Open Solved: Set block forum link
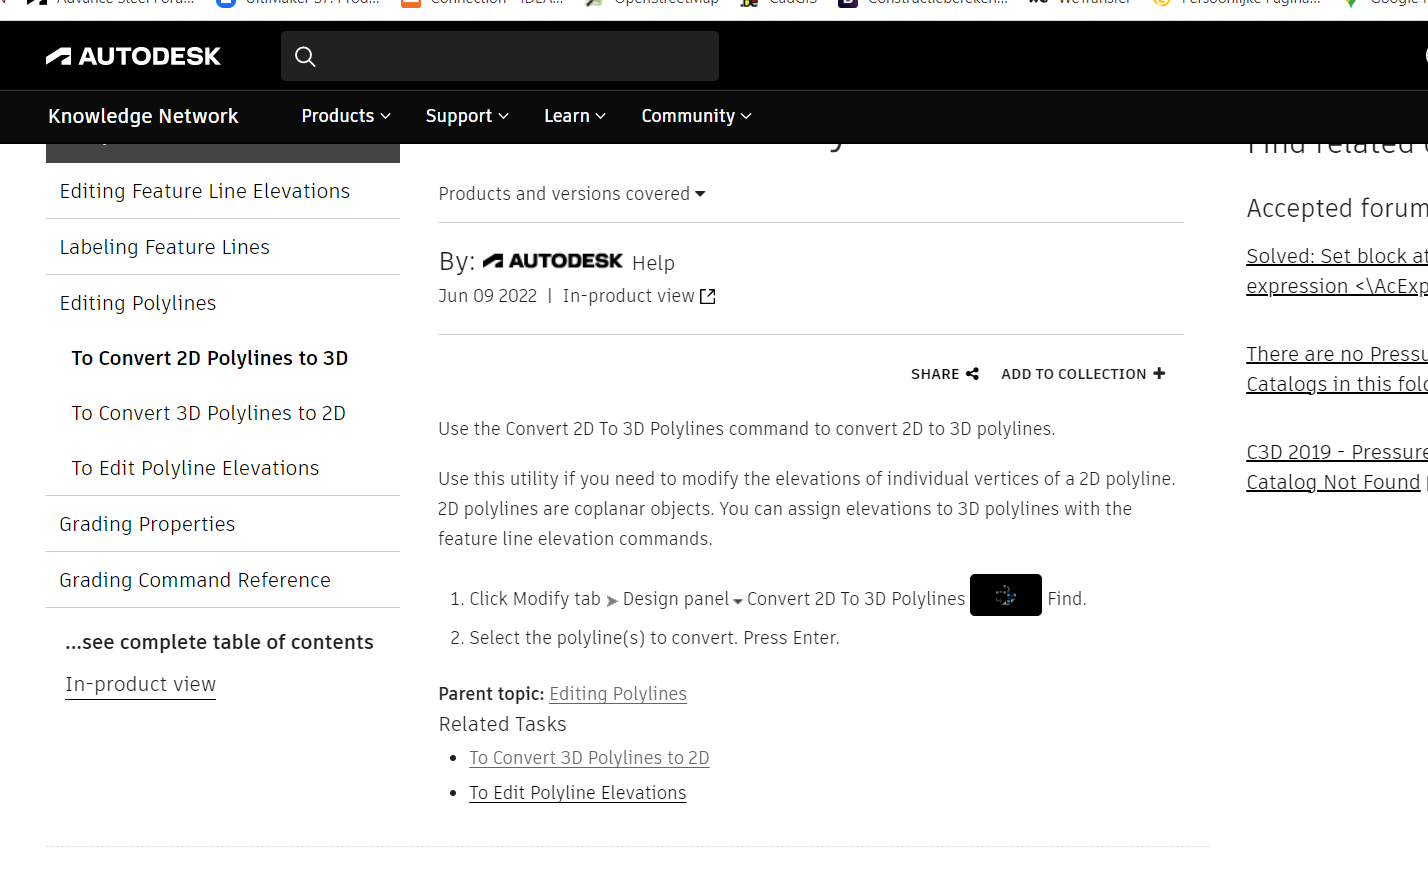This screenshot has height=872, width=1428. point(1337,271)
